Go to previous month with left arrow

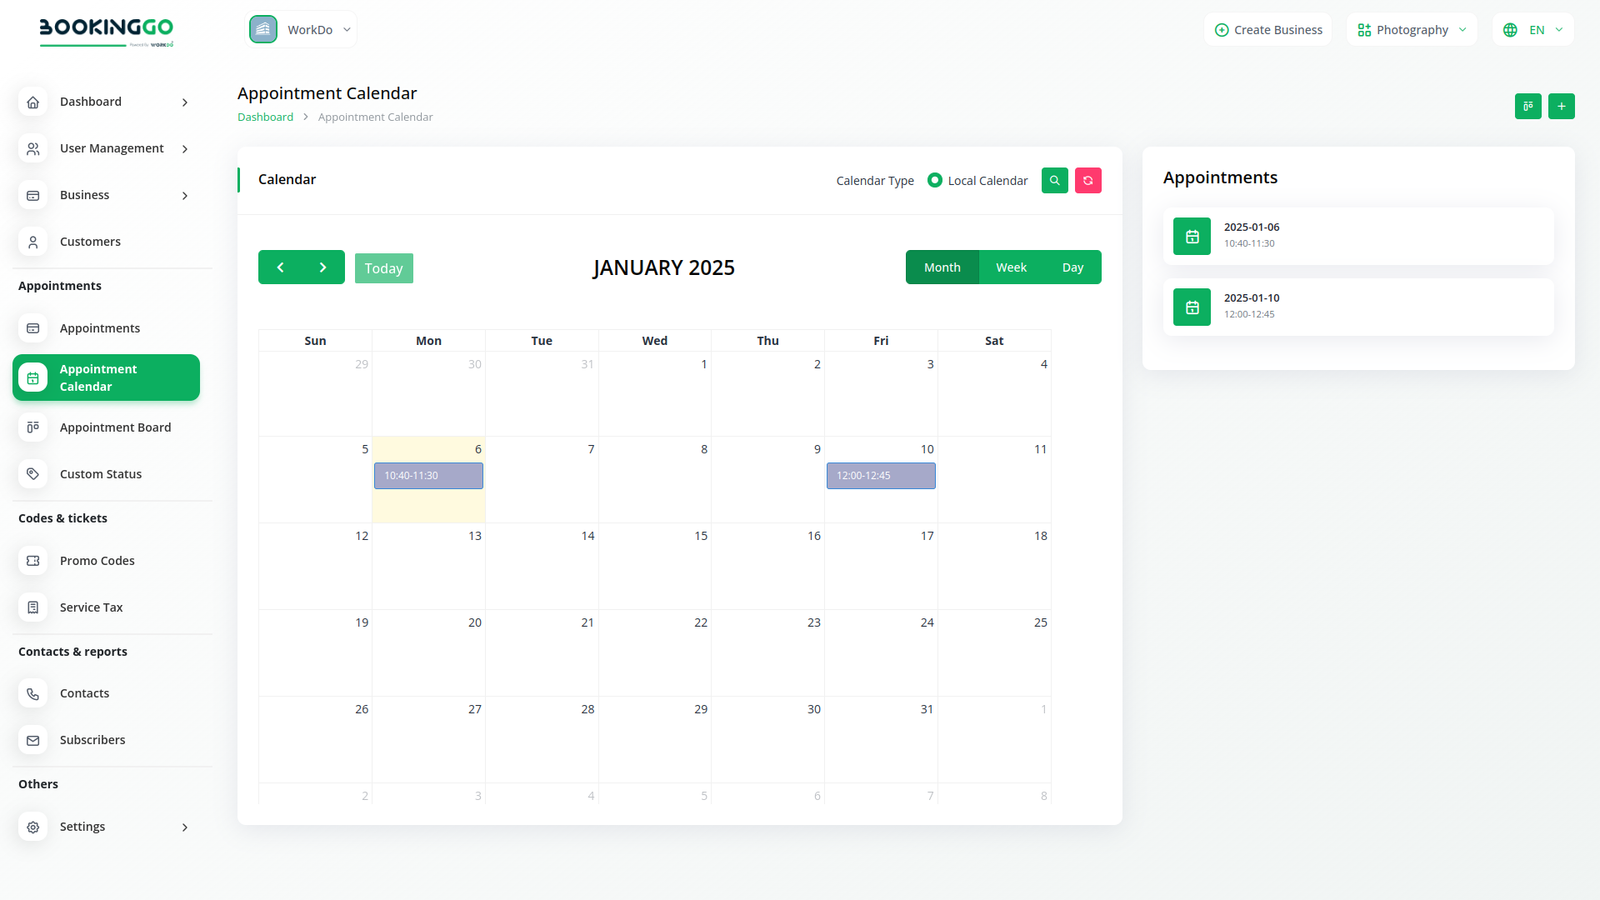(x=280, y=267)
